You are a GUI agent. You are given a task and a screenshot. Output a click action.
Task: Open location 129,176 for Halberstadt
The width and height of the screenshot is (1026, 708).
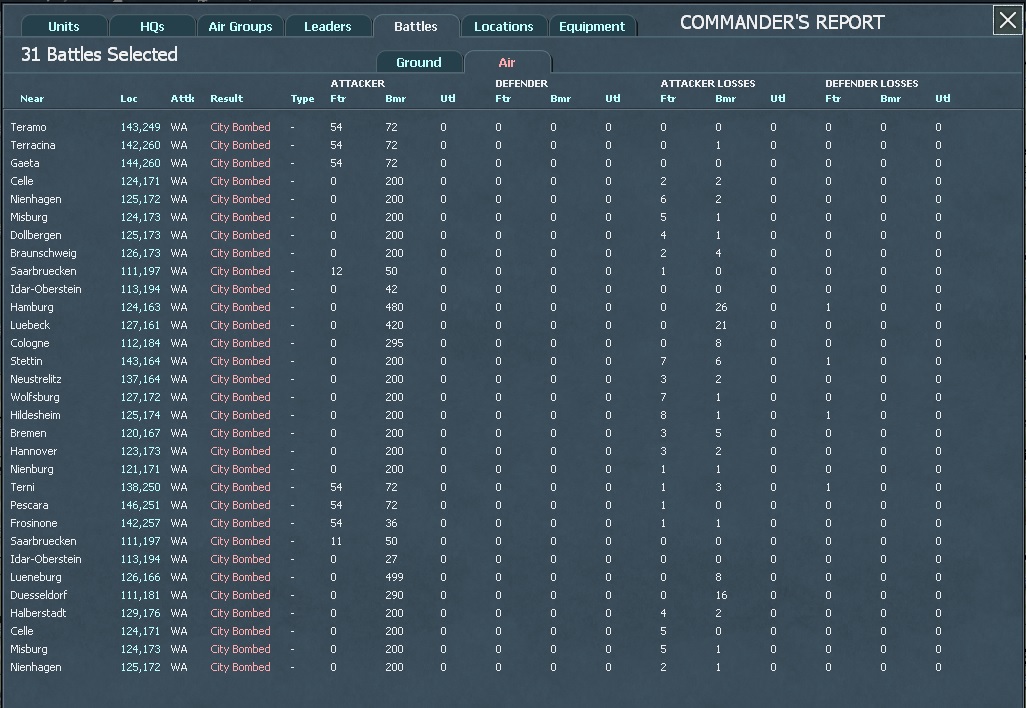click(x=140, y=613)
